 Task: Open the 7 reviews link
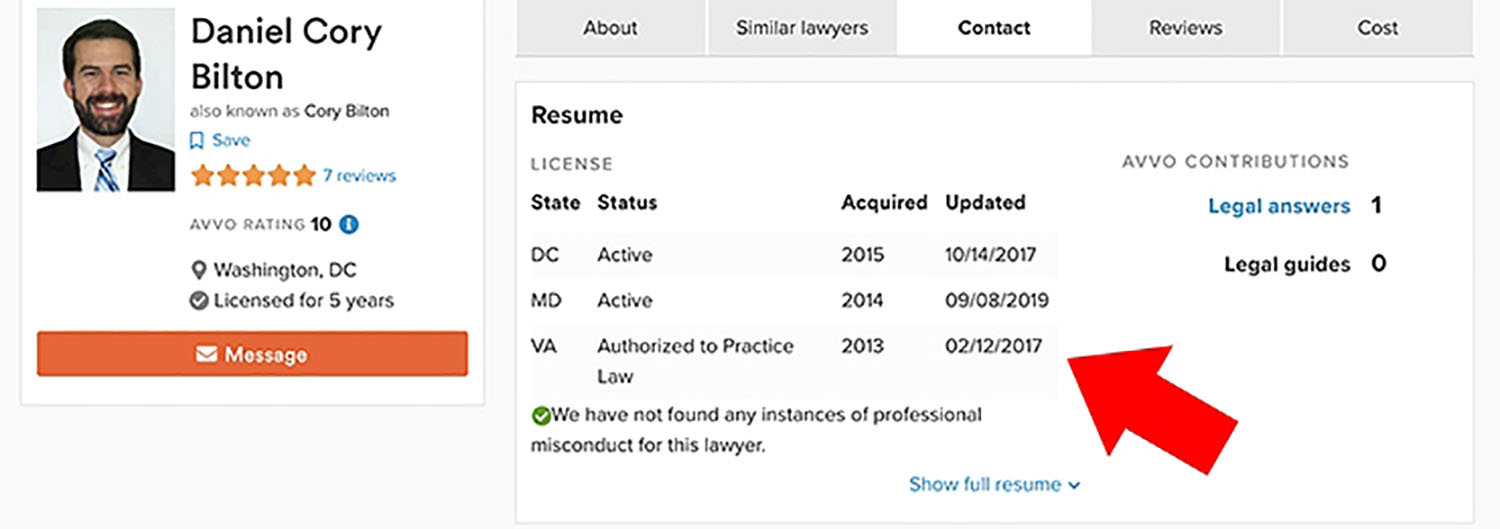[x=359, y=176]
